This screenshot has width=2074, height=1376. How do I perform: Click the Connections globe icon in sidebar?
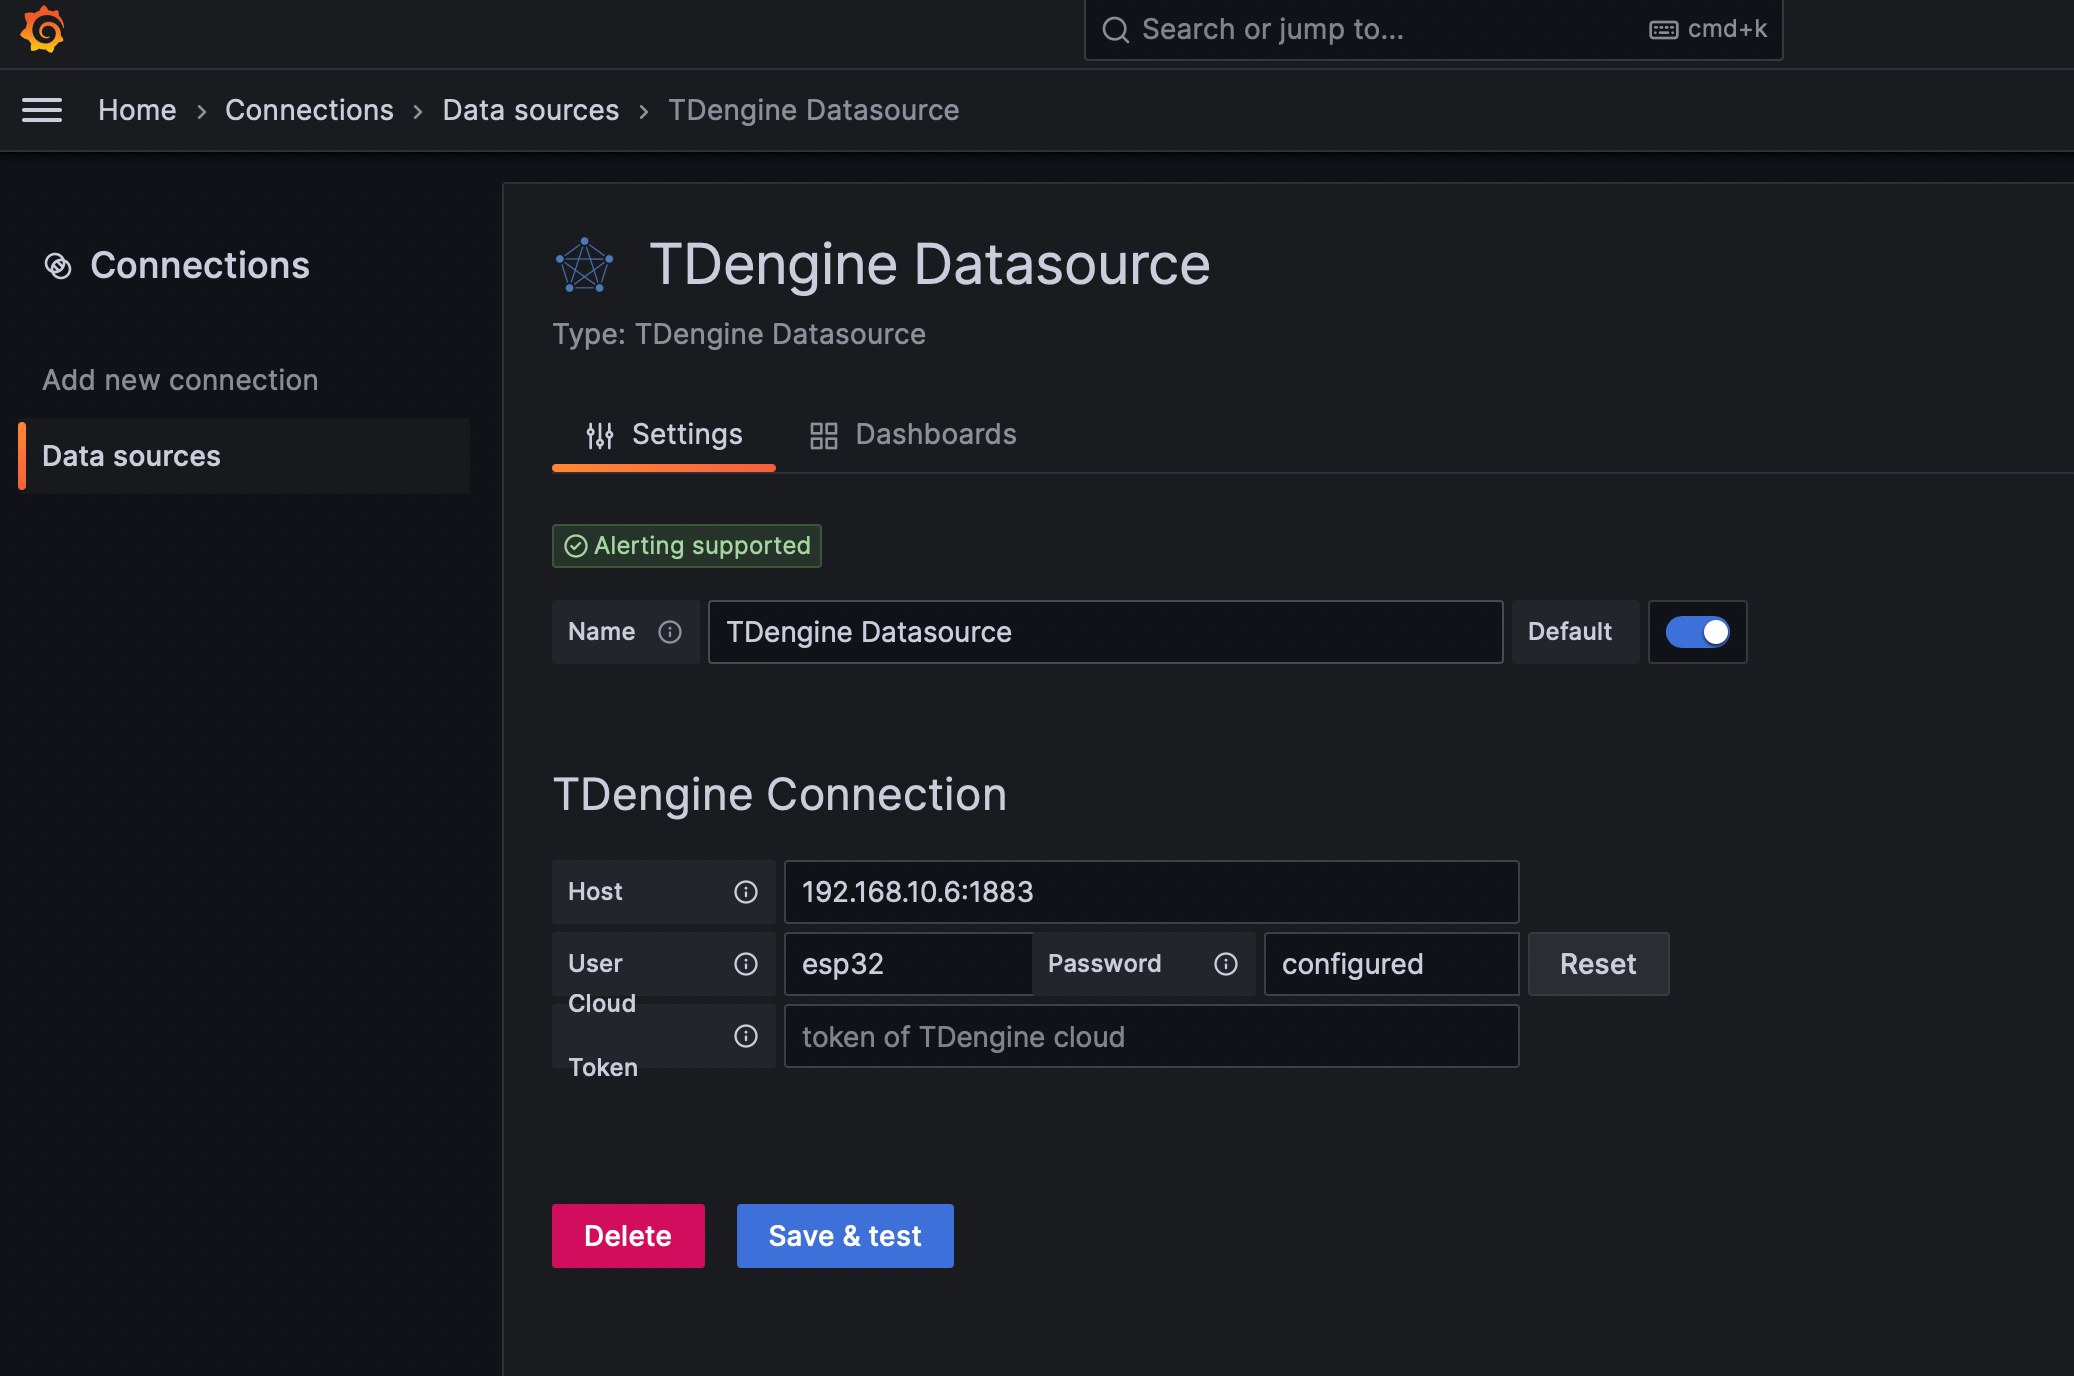click(x=59, y=266)
